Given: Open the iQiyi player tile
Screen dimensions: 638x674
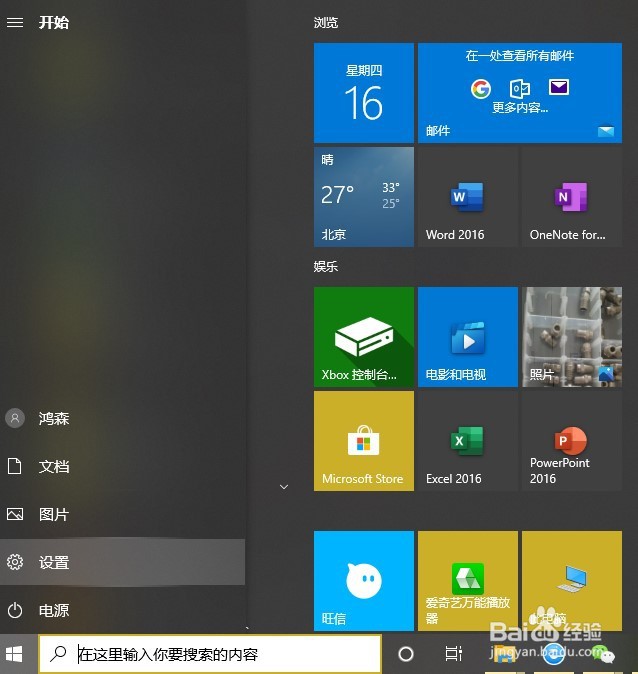Looking at the screenshot, I should pos(468,581).
